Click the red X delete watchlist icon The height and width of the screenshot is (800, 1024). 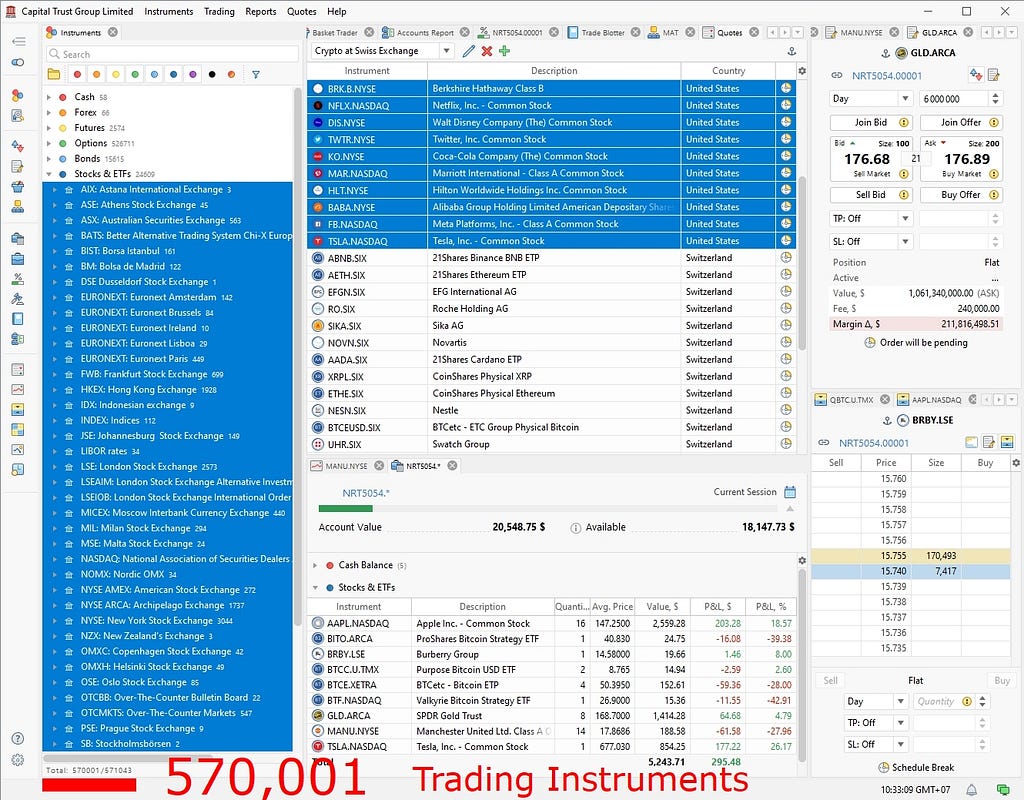pos(487,51)
